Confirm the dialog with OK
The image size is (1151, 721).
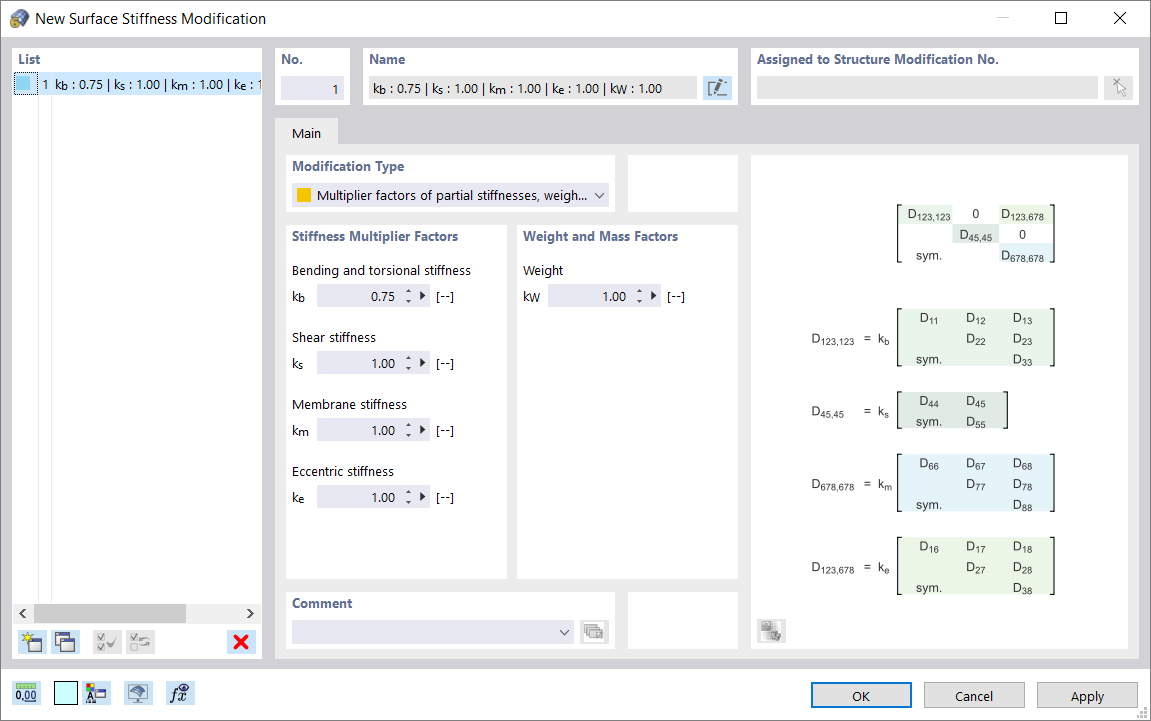pos(860,695)
